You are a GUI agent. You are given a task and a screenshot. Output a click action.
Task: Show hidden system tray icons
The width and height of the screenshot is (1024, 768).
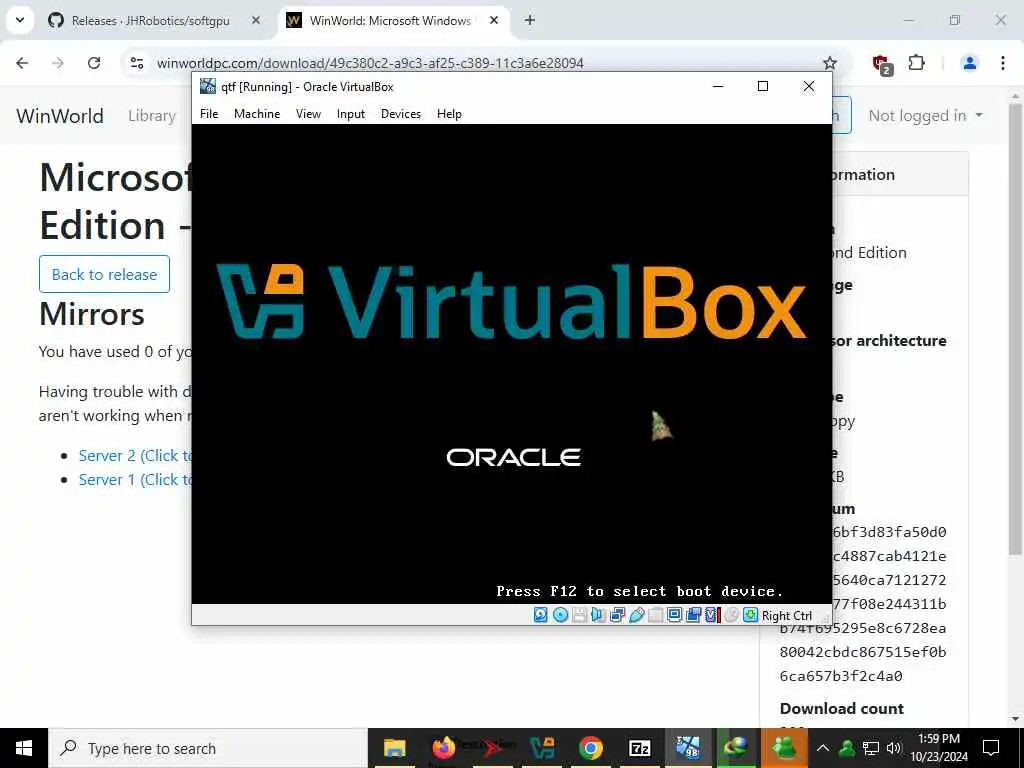823,748
